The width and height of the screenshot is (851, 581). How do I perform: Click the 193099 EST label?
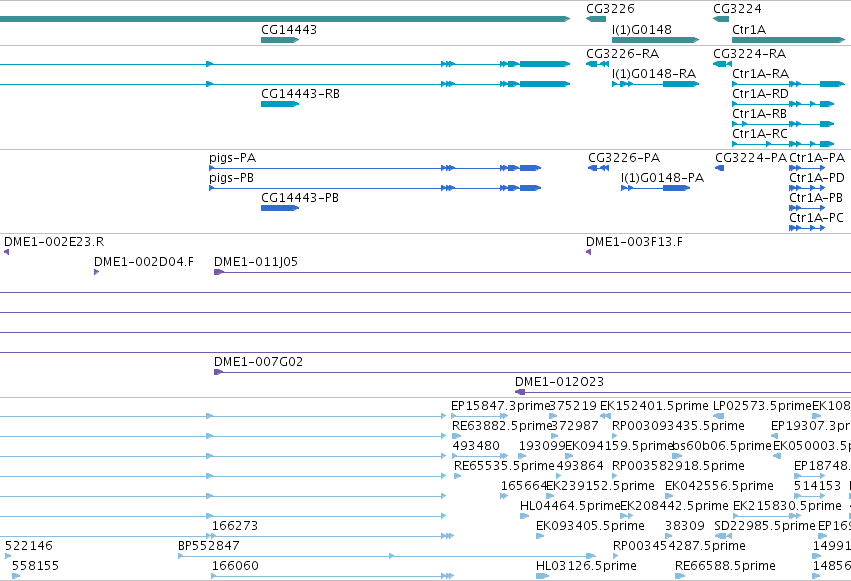coord(542,446)
